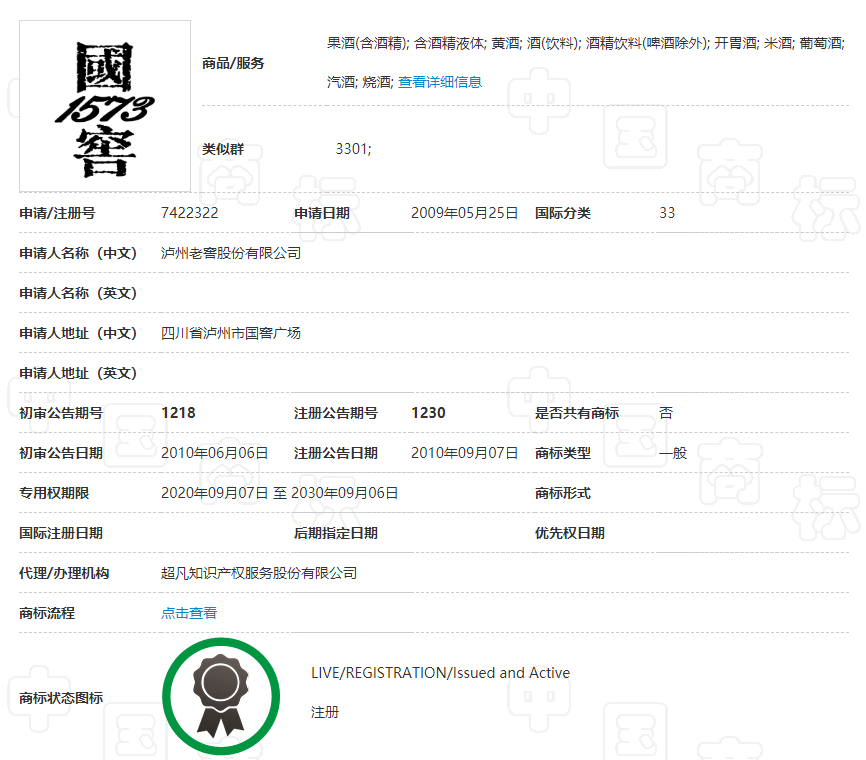Click the 國1573窖 trademark image

point(105,106)
